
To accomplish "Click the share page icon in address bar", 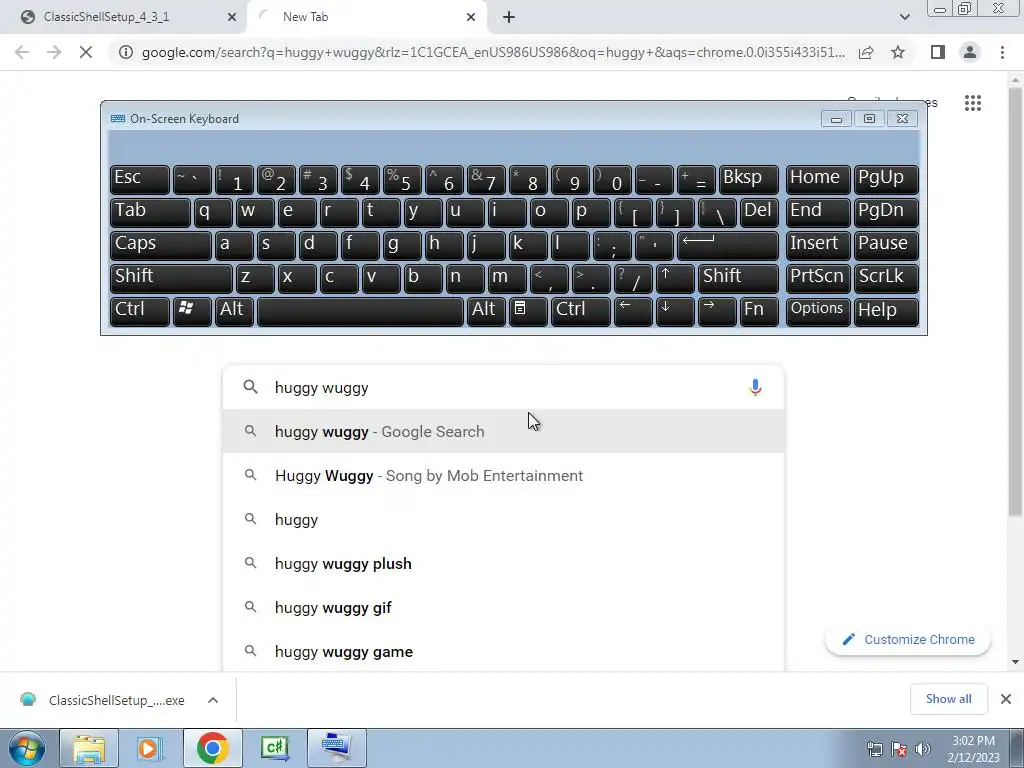I will 866,52.
